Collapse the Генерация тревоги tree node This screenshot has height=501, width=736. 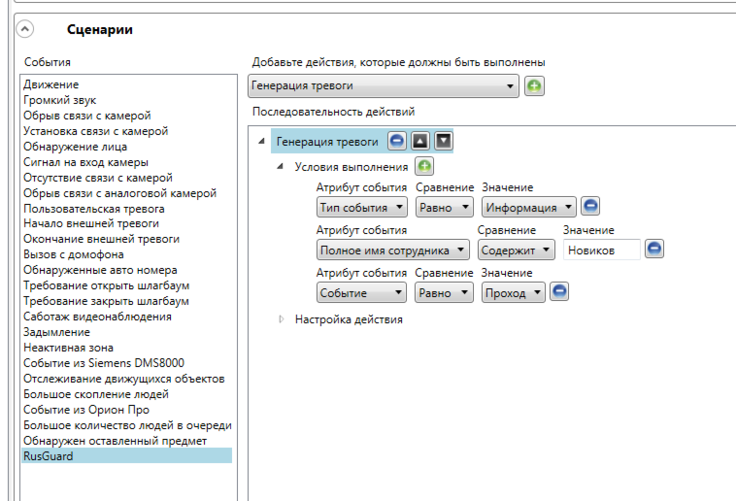pos(261,141)
